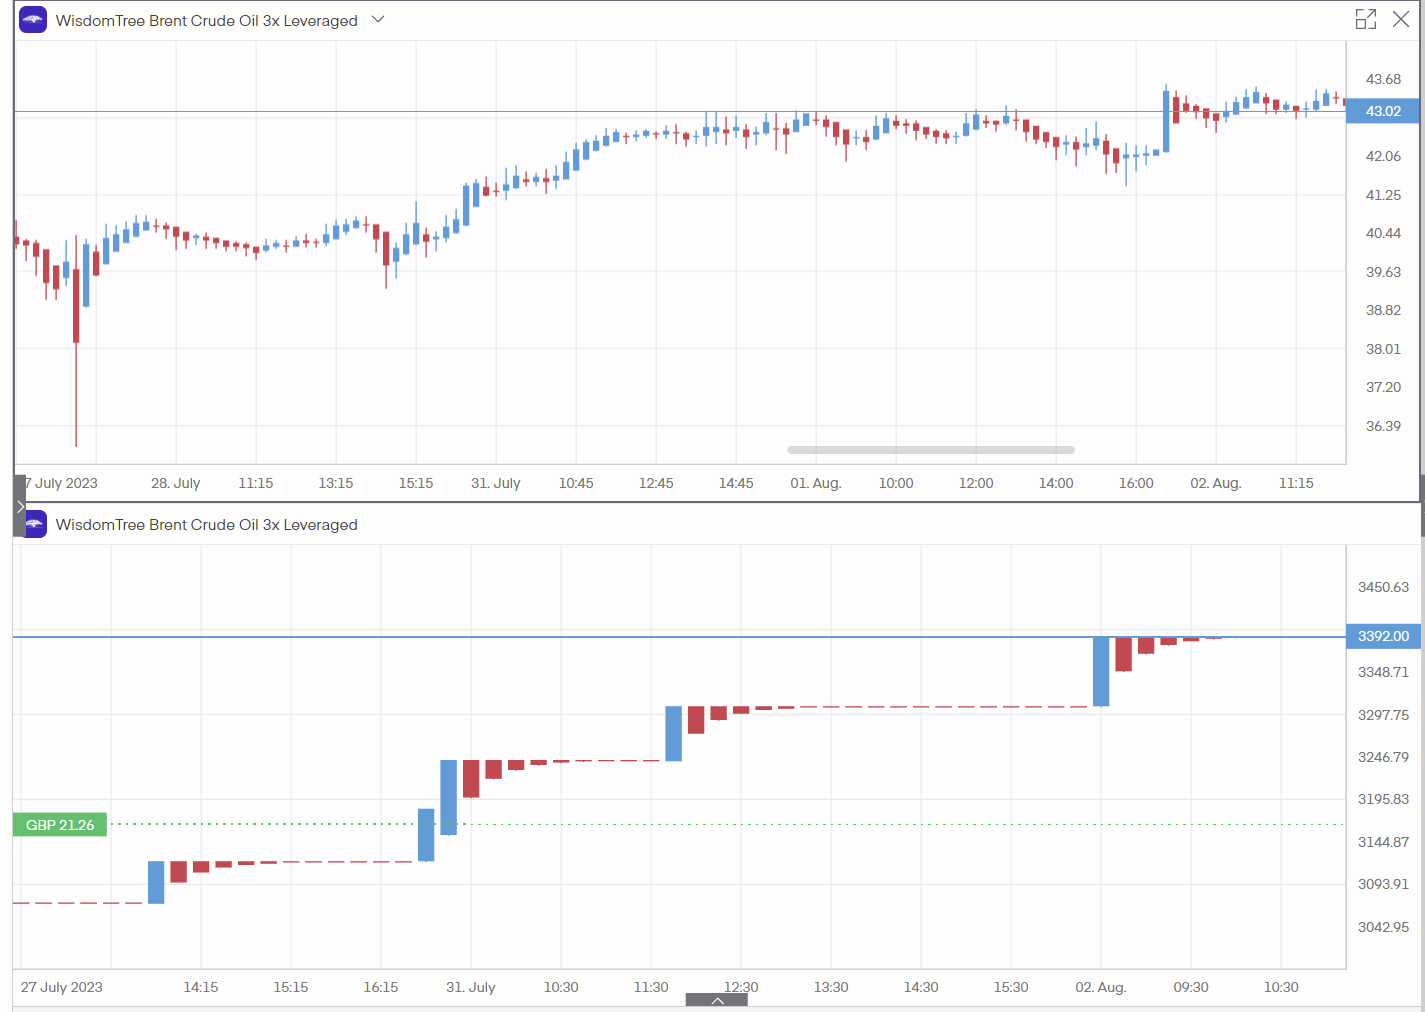
Task: Click the 02. Aug. date on top time axis
Action: (1216, 483)
